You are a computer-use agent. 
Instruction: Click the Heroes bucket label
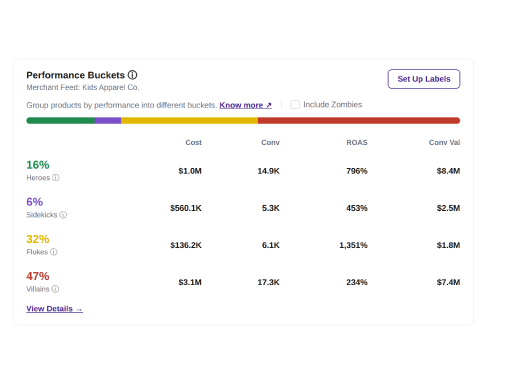(x=38, y=178)
